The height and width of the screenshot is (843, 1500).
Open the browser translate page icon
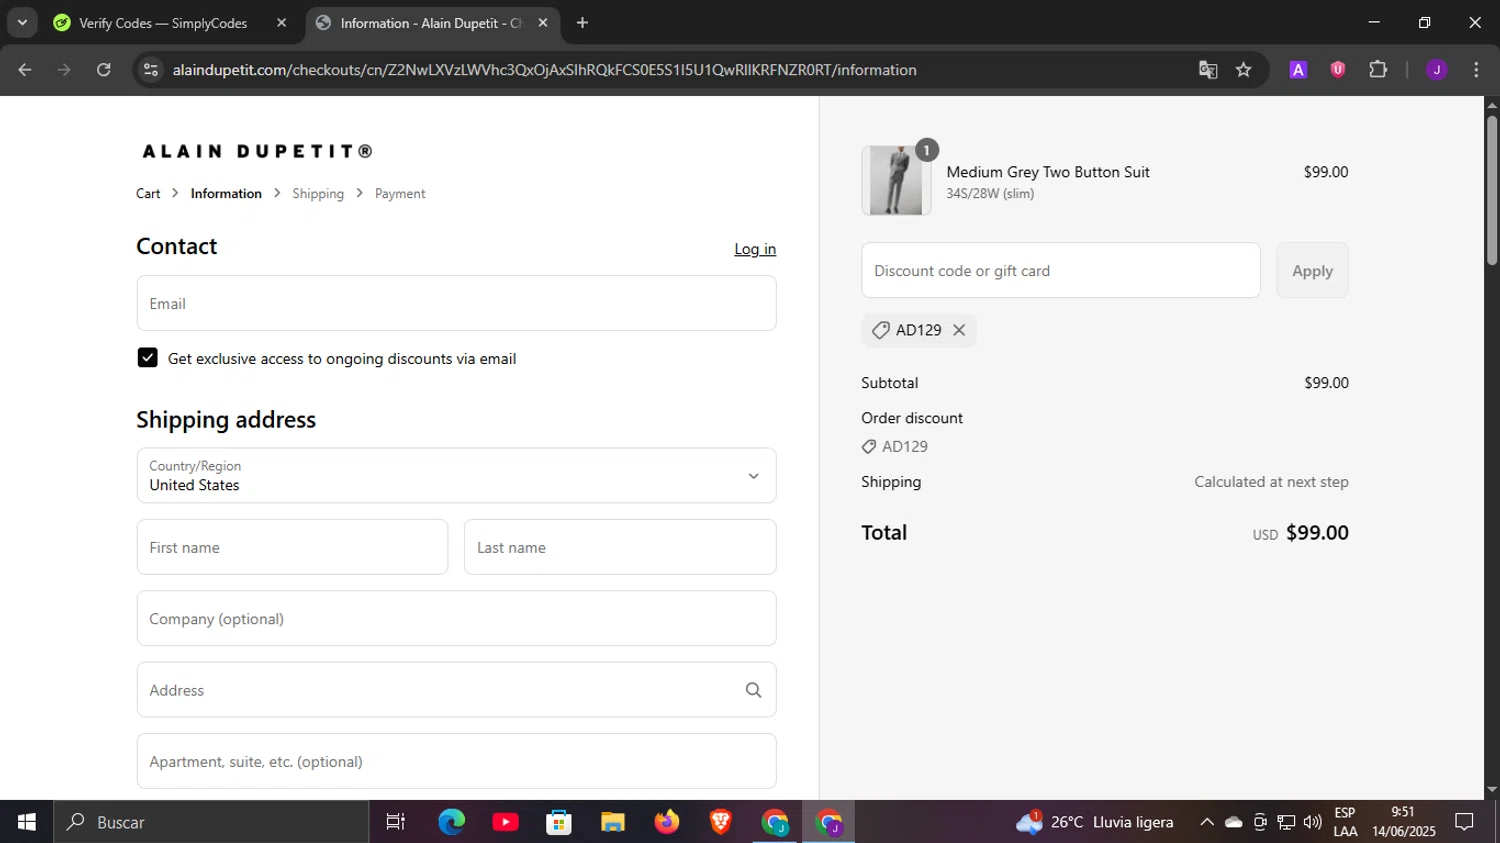(1208, 70)
